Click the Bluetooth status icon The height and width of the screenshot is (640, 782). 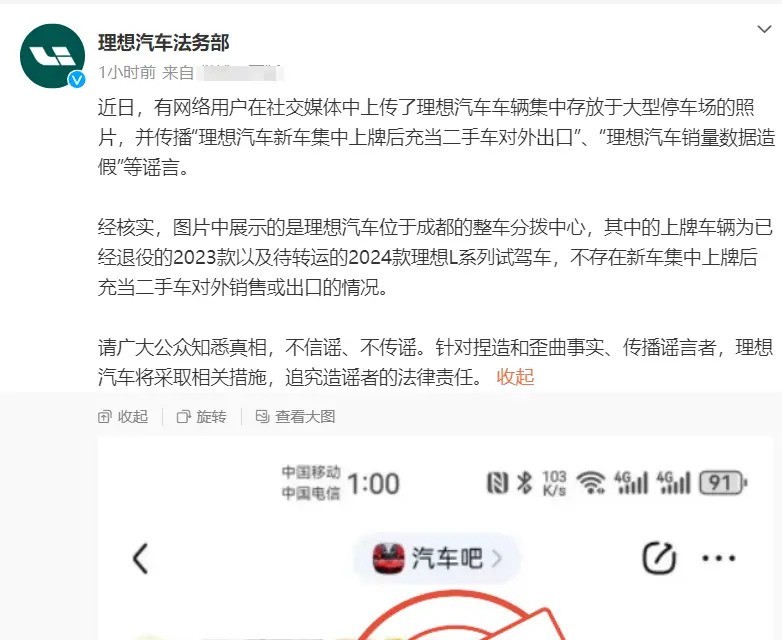(524, 483)
